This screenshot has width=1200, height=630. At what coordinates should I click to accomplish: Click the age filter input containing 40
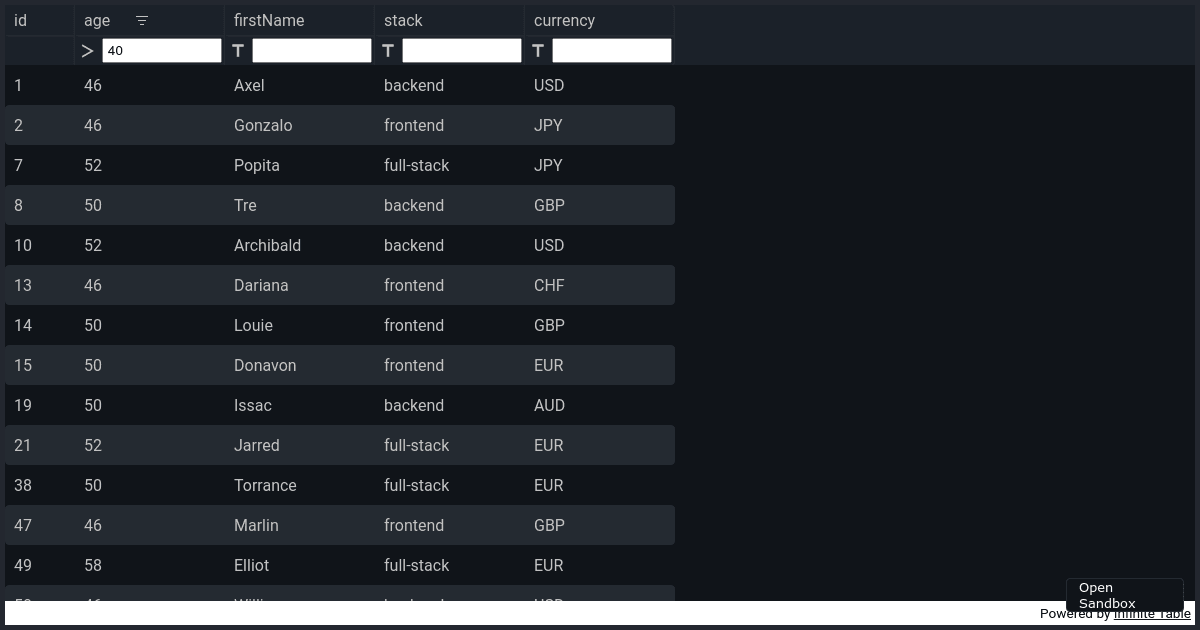coord(162,50)
